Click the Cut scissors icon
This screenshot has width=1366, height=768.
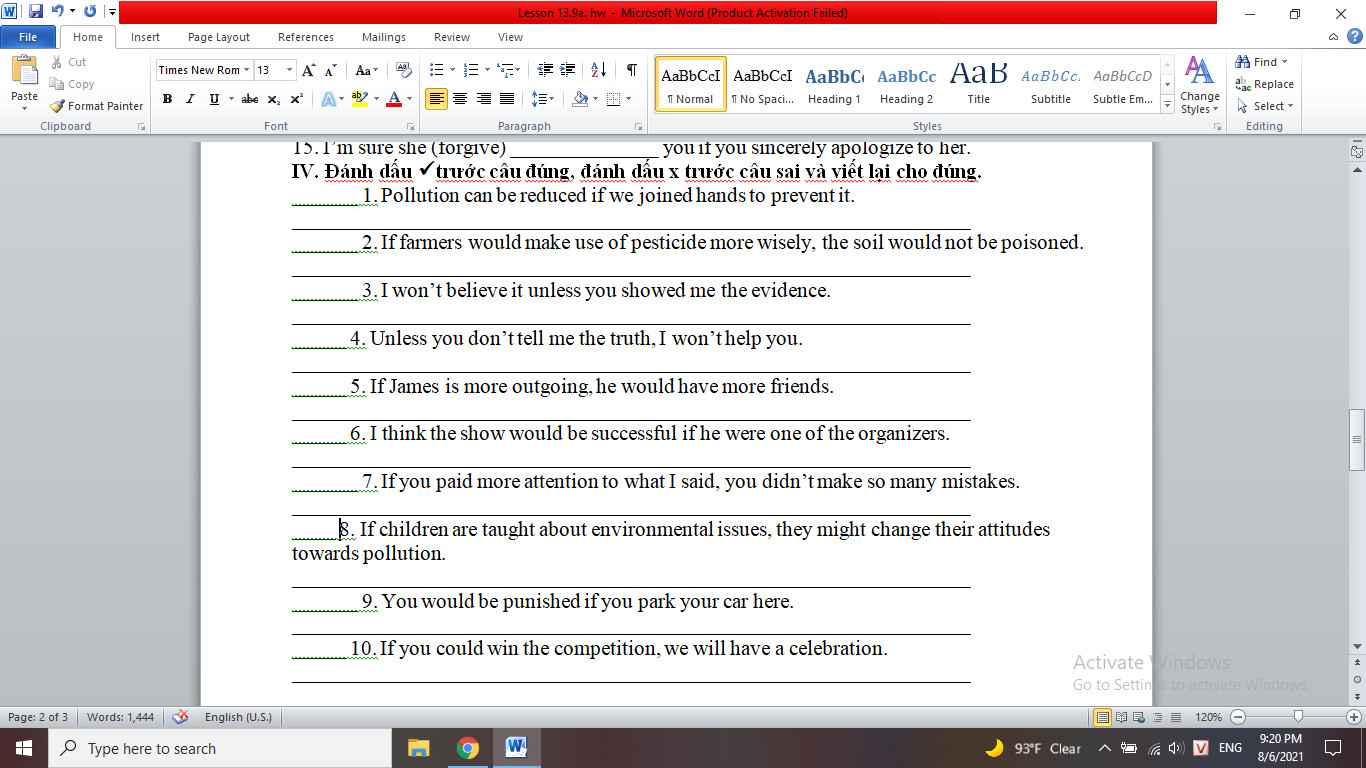57,62
